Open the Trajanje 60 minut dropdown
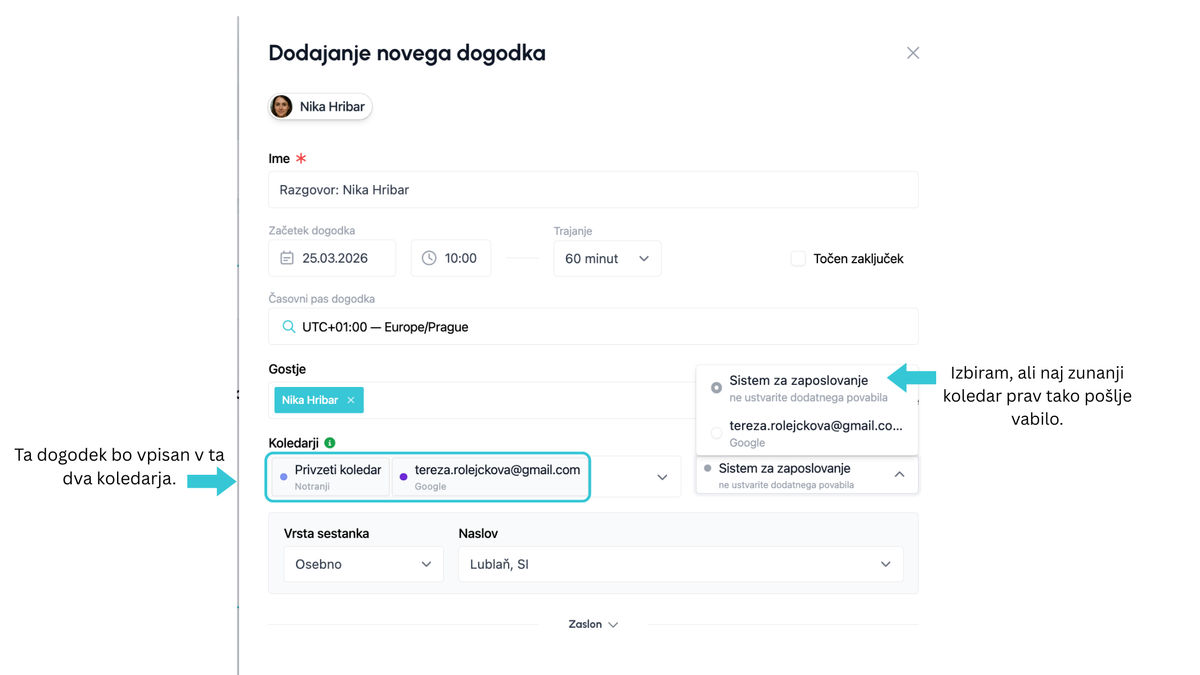The image size is (1200, 675). [x=607, y=258]
